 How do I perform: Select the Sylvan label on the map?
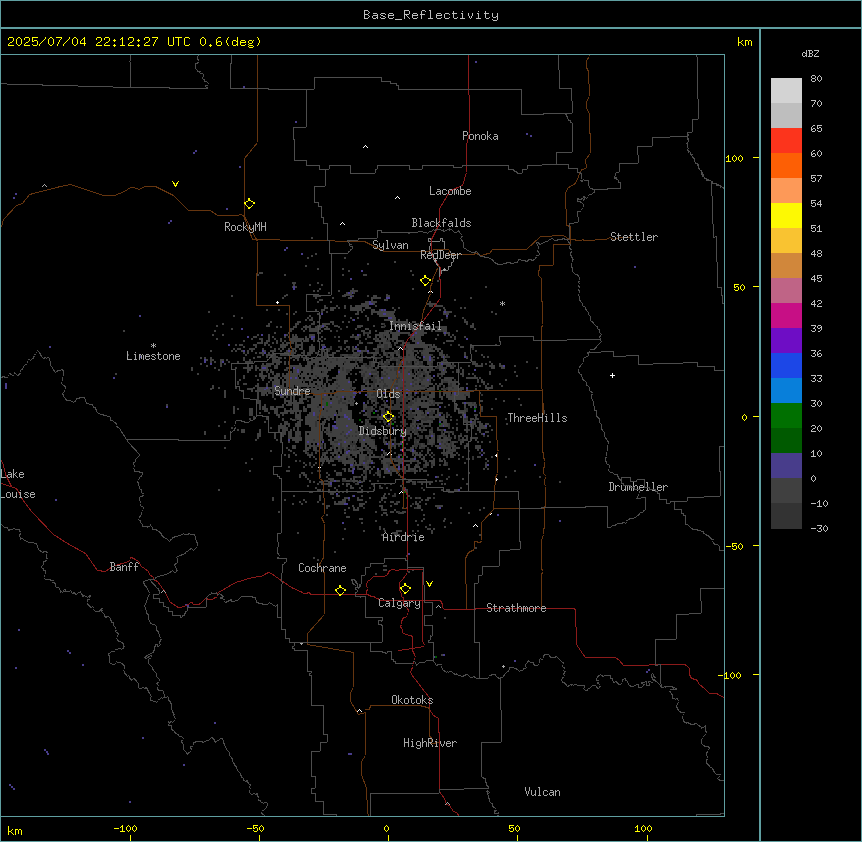click(390, 245)
